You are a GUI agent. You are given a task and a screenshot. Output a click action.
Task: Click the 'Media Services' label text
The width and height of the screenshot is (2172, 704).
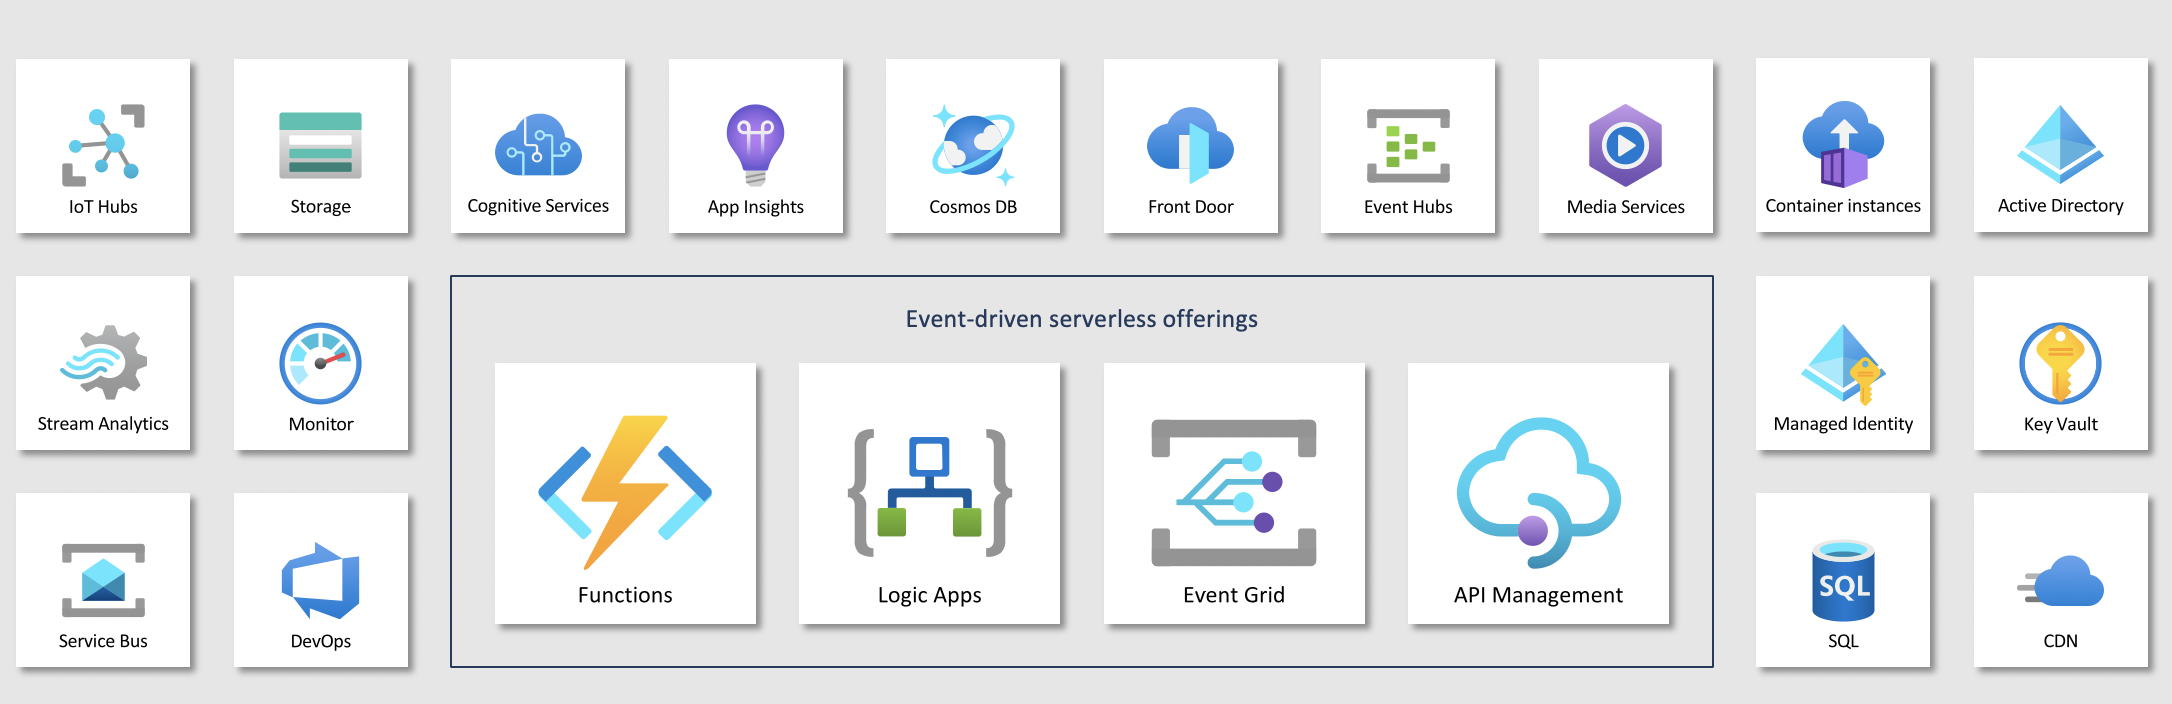(1625, 207)
